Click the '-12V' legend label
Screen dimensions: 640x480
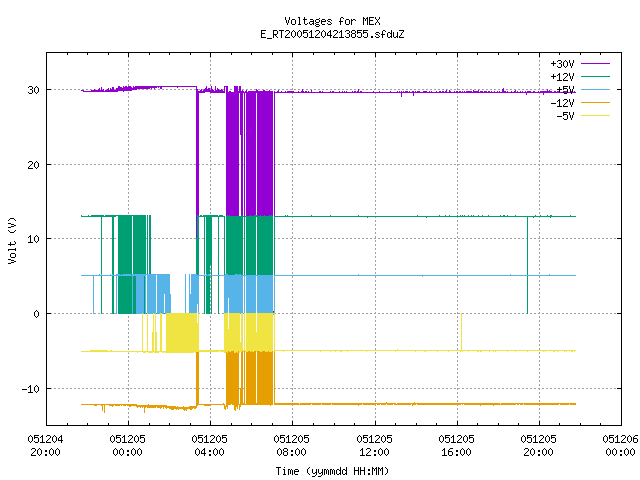click(x=562, y=103)
